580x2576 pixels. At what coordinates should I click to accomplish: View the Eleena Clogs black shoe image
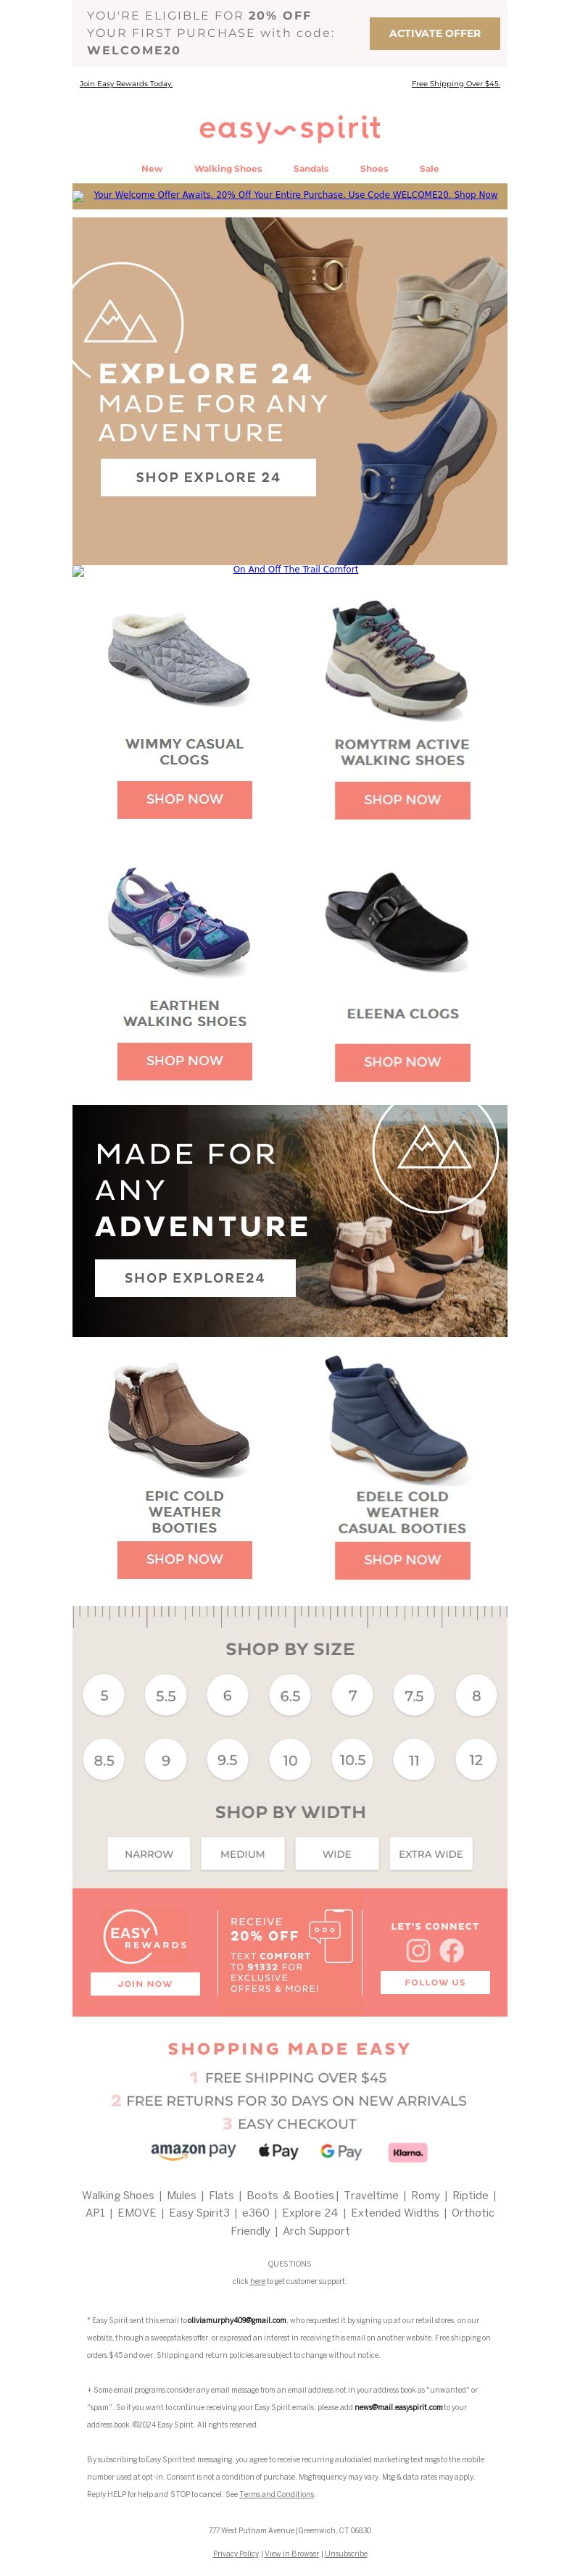397,921
